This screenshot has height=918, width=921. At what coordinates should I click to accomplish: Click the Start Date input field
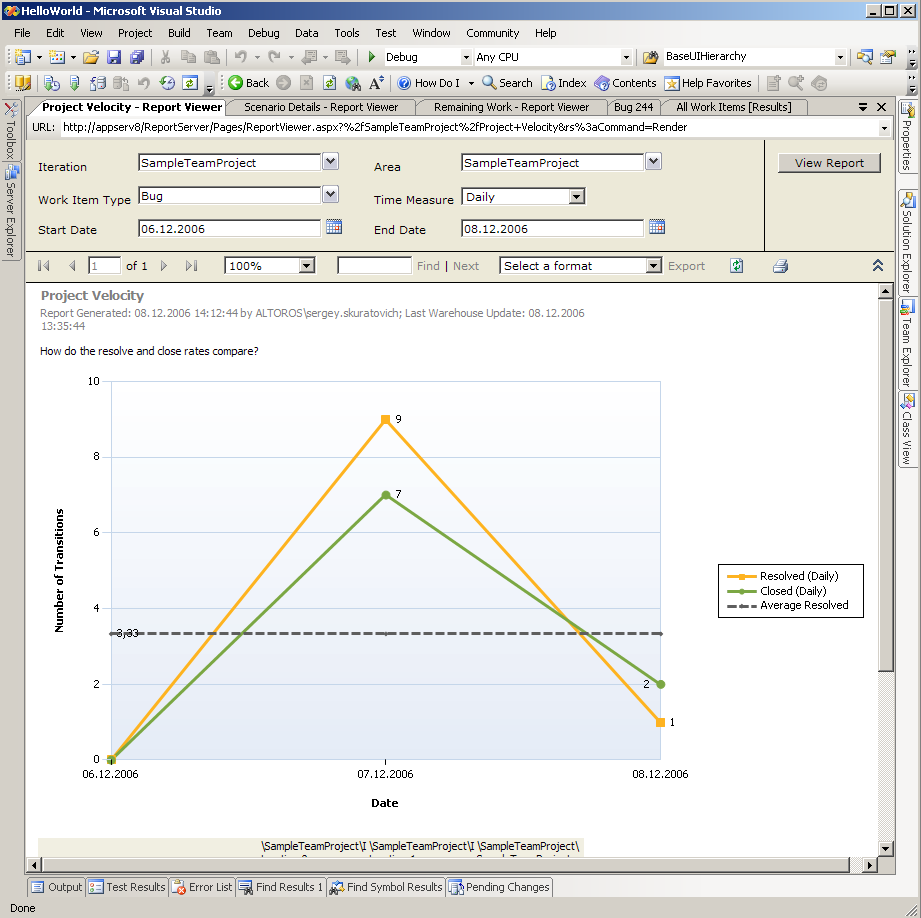tap(230, 228)
